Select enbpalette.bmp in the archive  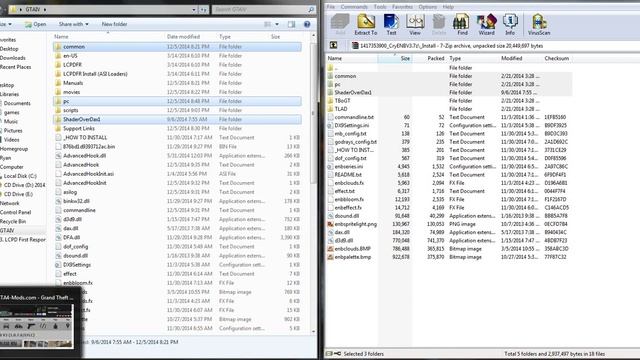pos(353,257)
